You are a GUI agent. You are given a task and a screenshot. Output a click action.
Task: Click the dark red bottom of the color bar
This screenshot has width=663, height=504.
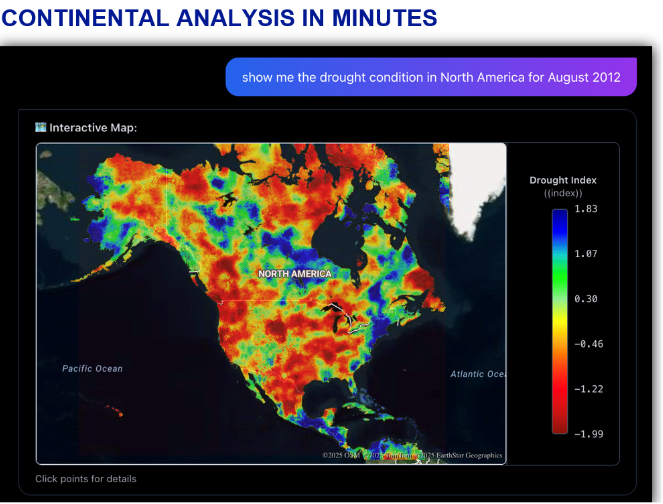(559, 423)
